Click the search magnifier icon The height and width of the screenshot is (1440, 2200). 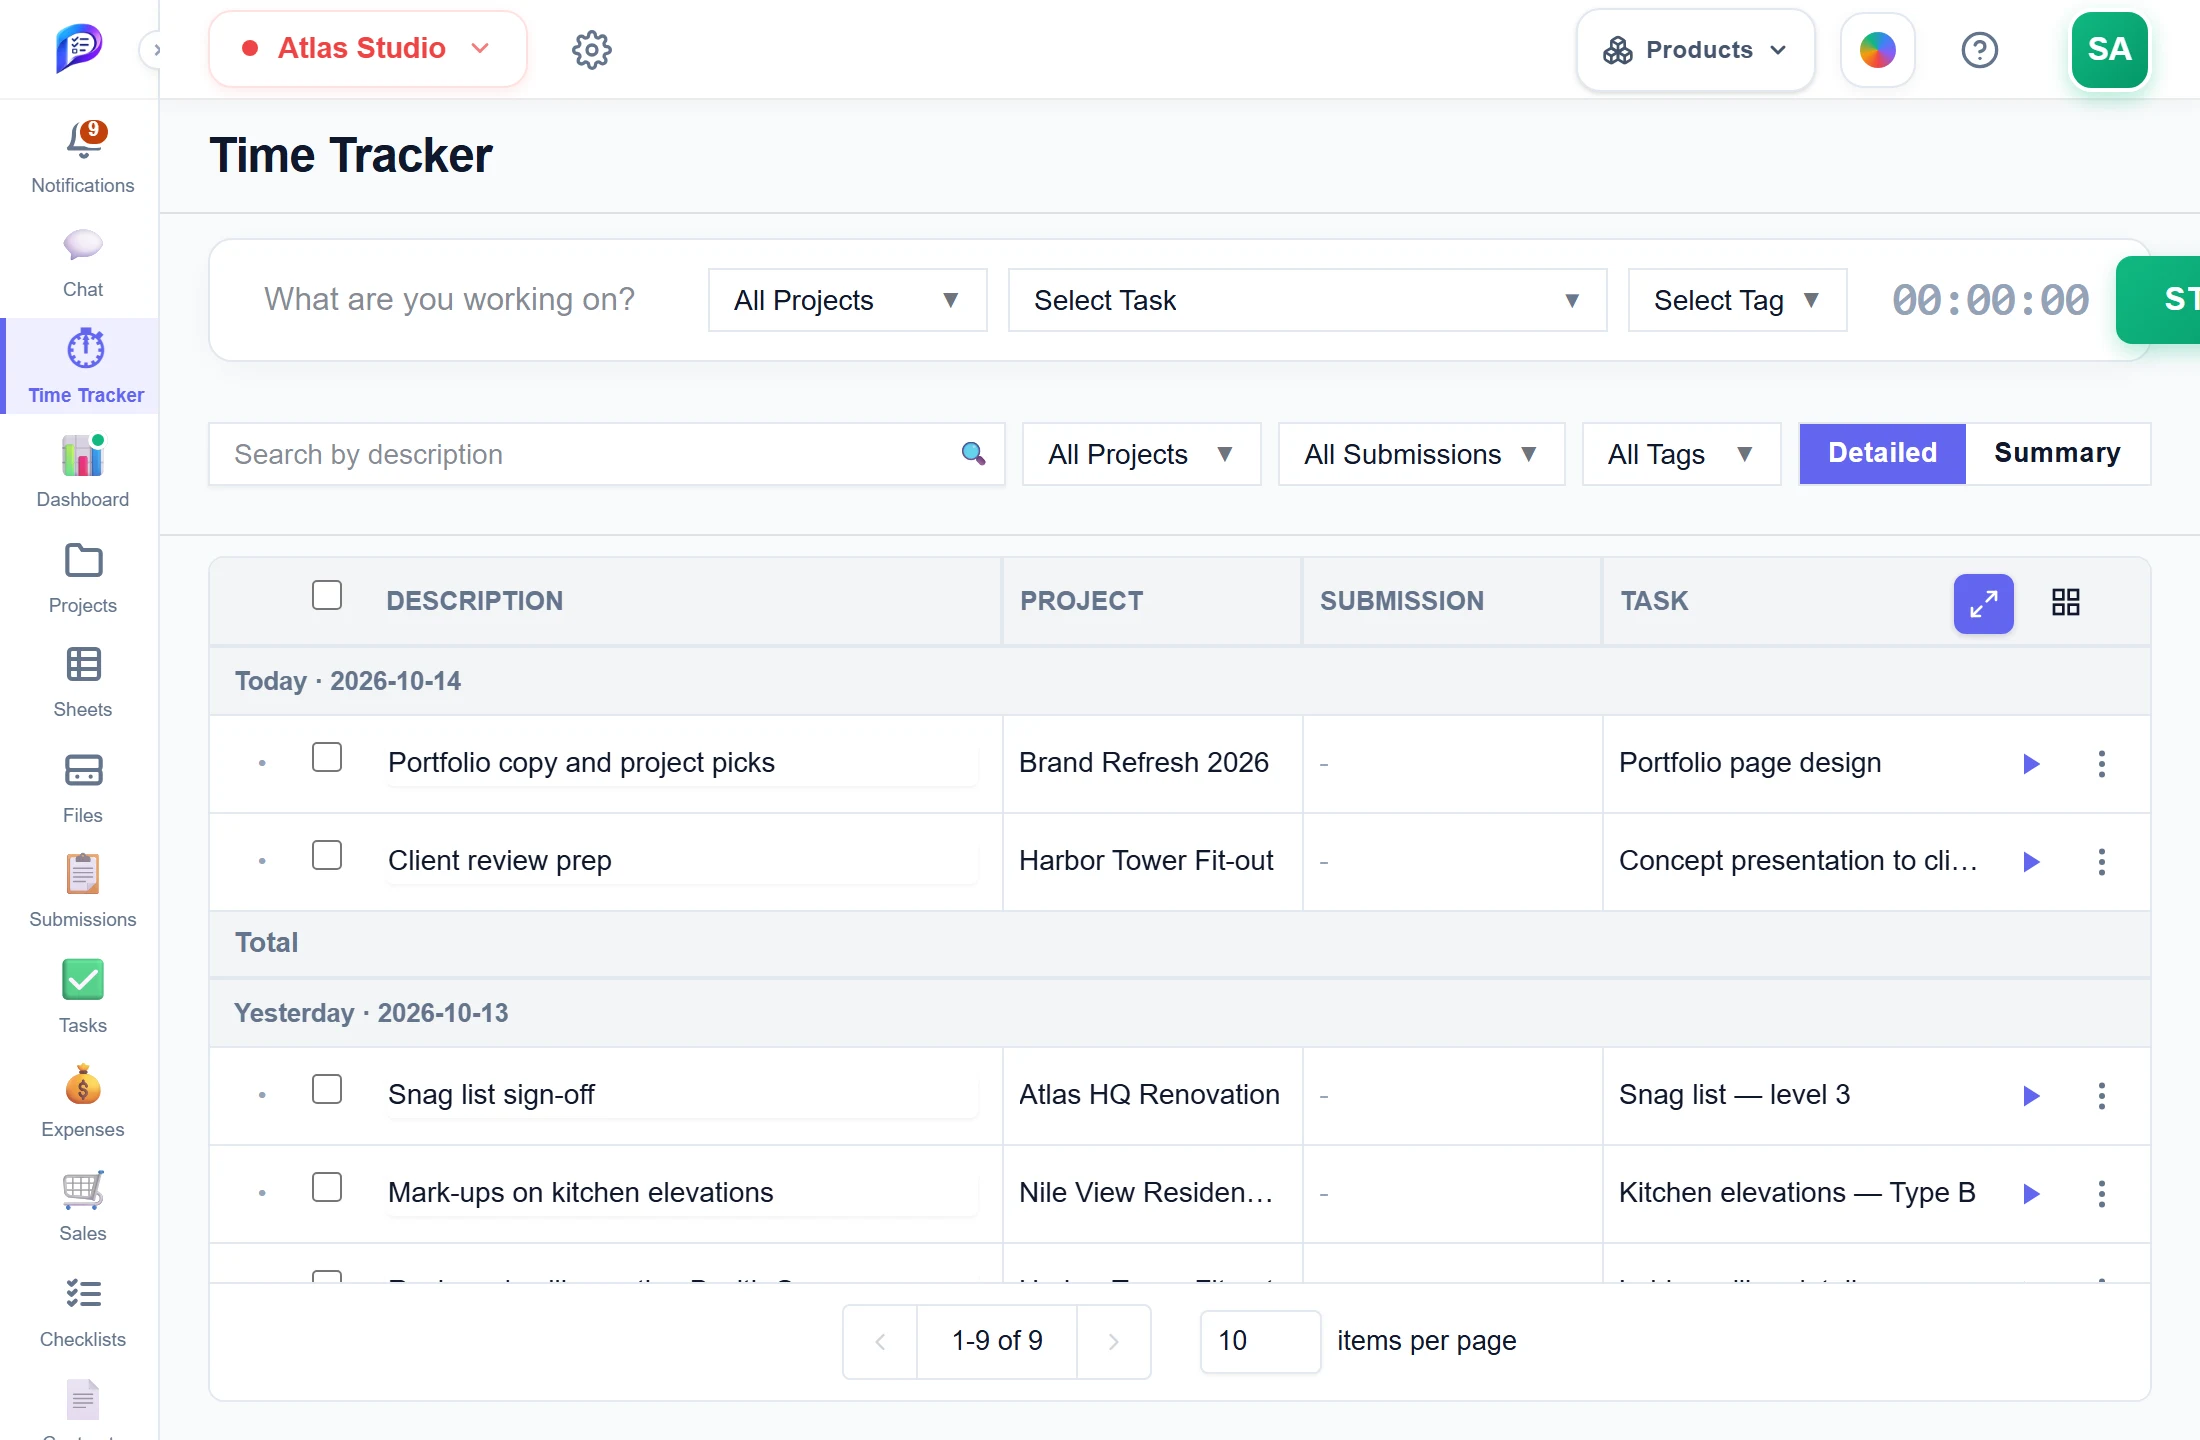click(x=973, y=454)
